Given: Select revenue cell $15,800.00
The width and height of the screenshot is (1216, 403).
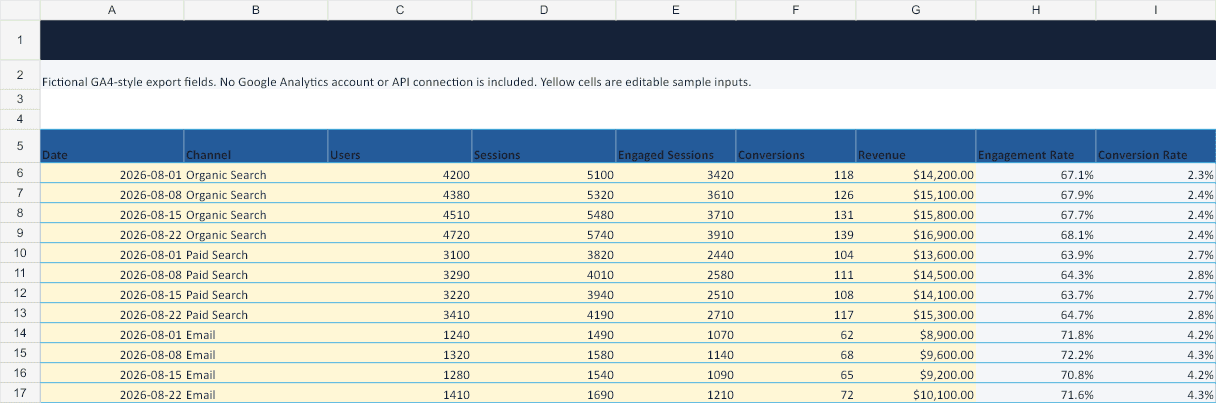Looking at the screenshot, I should click(x=916, y=214).
